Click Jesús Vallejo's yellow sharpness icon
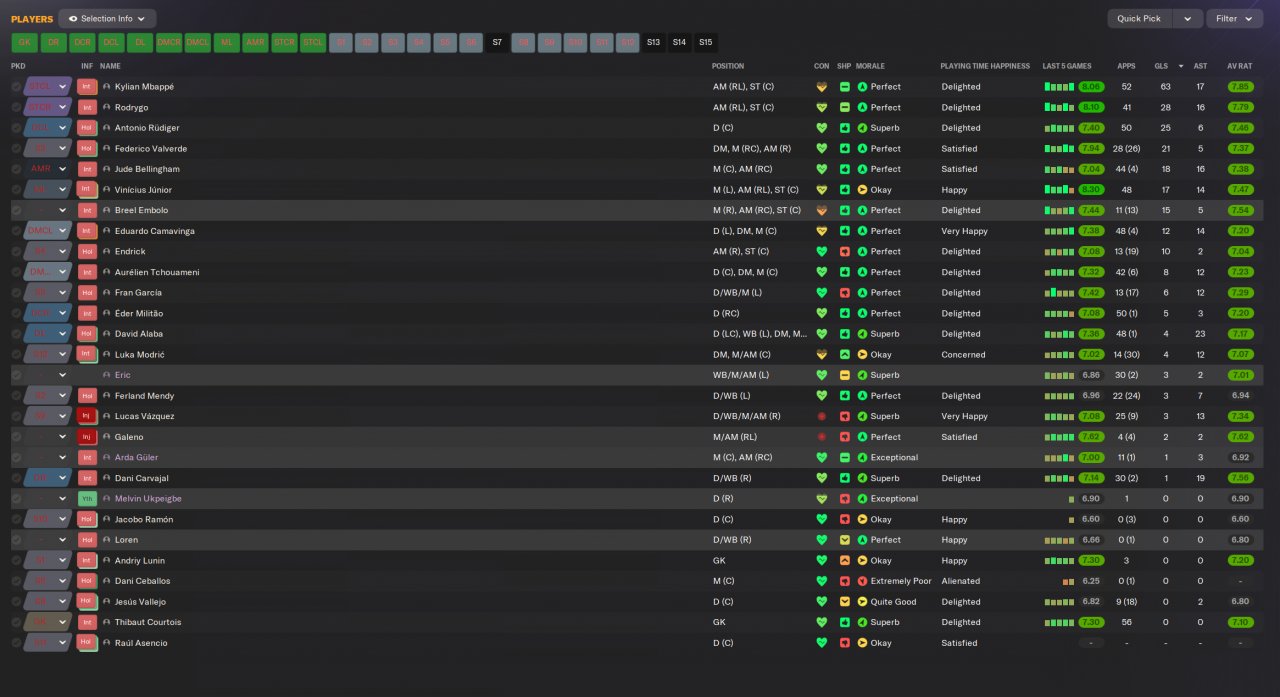The height and width of the screenshot is (697, 1280). click(845, 602)
